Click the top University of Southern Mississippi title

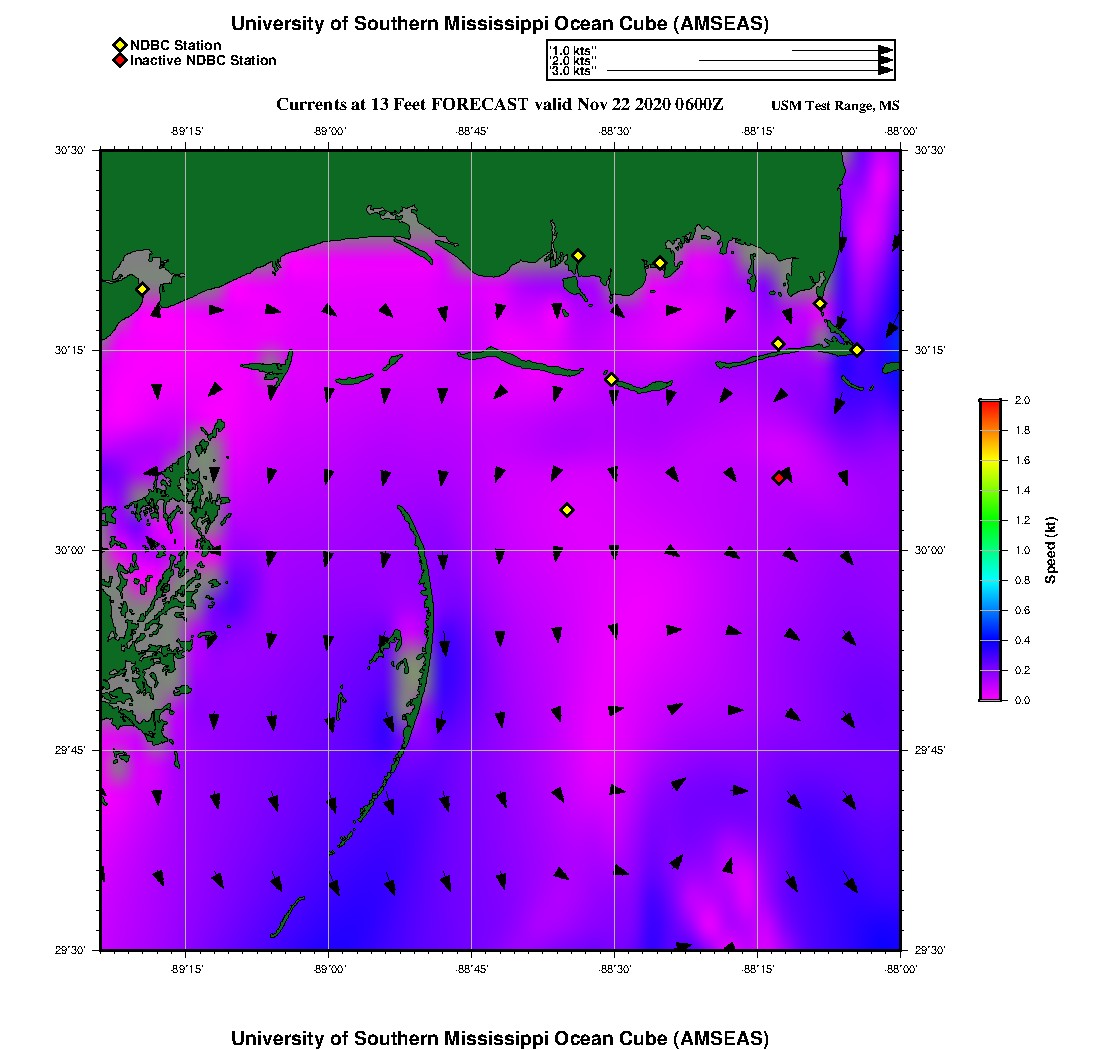tap(499, 24)
